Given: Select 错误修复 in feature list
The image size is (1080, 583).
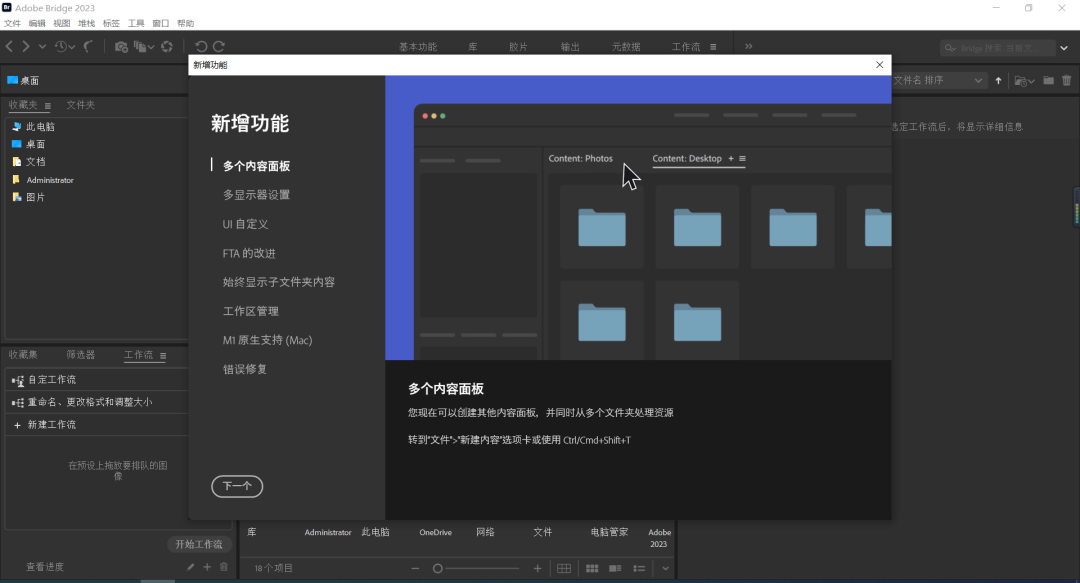Looking at the screenshot, I should click(245, 369).
